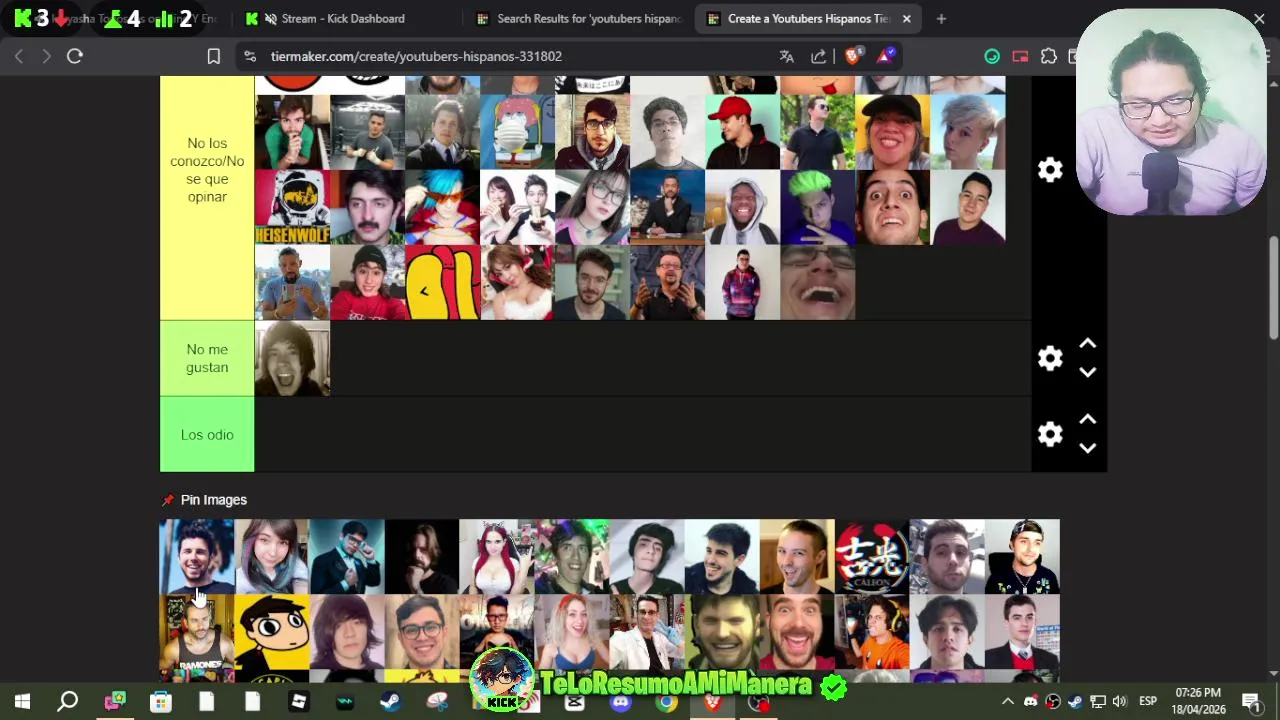This screenshot has width=1280, height=720.
Task: Show hidden system tray icons
Action: [x=1008, y=702]
